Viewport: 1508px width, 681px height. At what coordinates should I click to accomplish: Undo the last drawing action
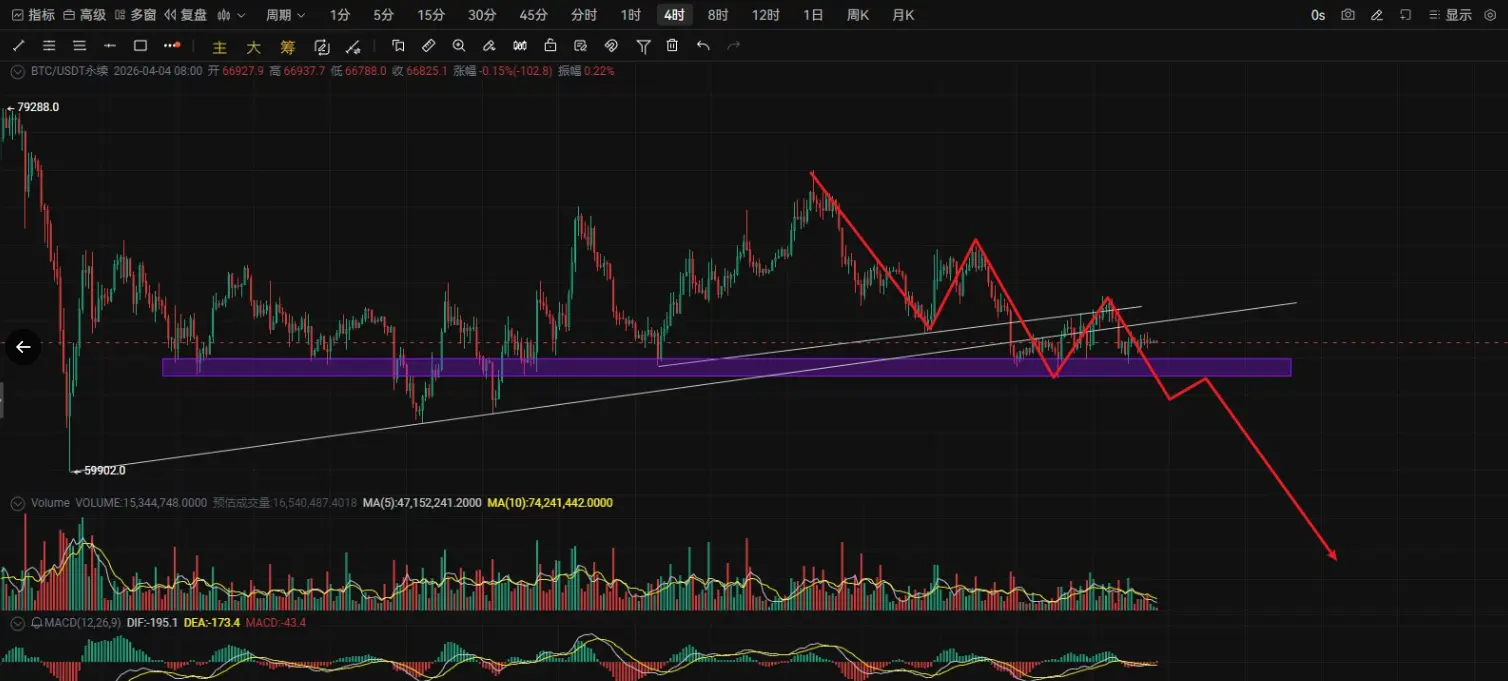click(703, 46)
